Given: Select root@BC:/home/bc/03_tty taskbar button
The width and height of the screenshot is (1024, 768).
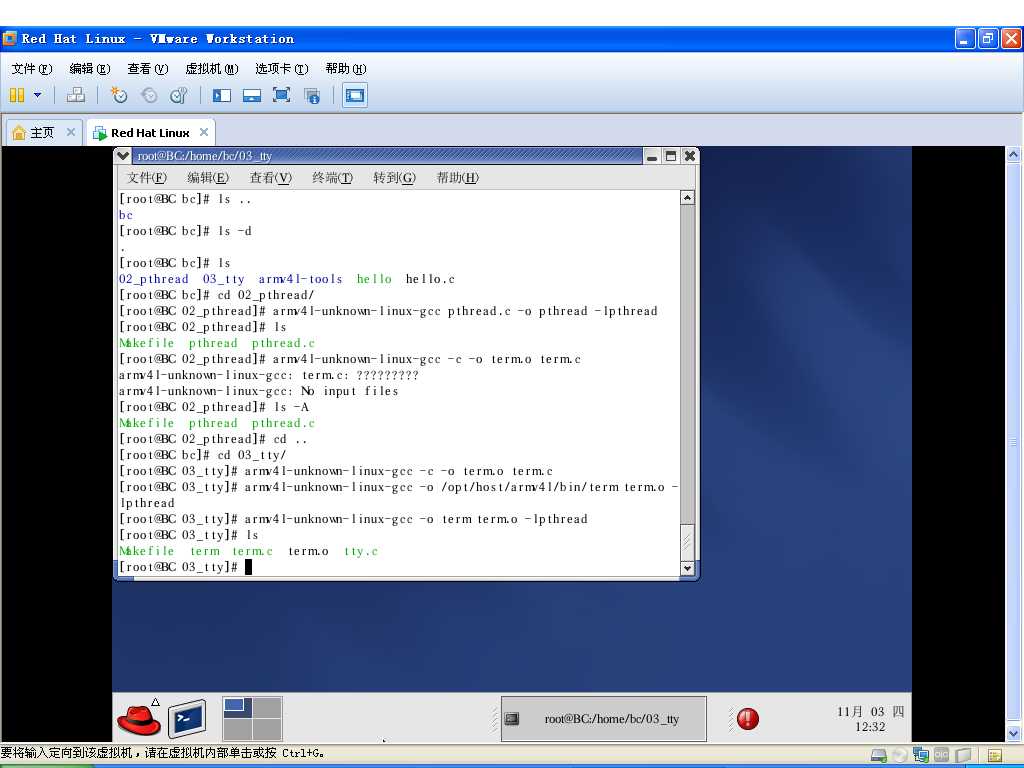Looking at the screenshot, I should (603, 718).
